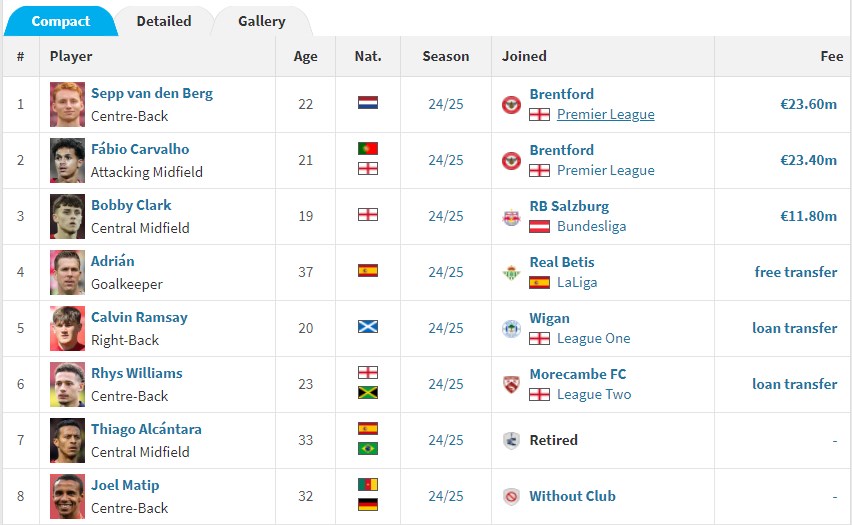Click the Brentford club crest in row 1
Image resolution: width=852 pixels, height=525 pixels.
click(x=512, y=104)
